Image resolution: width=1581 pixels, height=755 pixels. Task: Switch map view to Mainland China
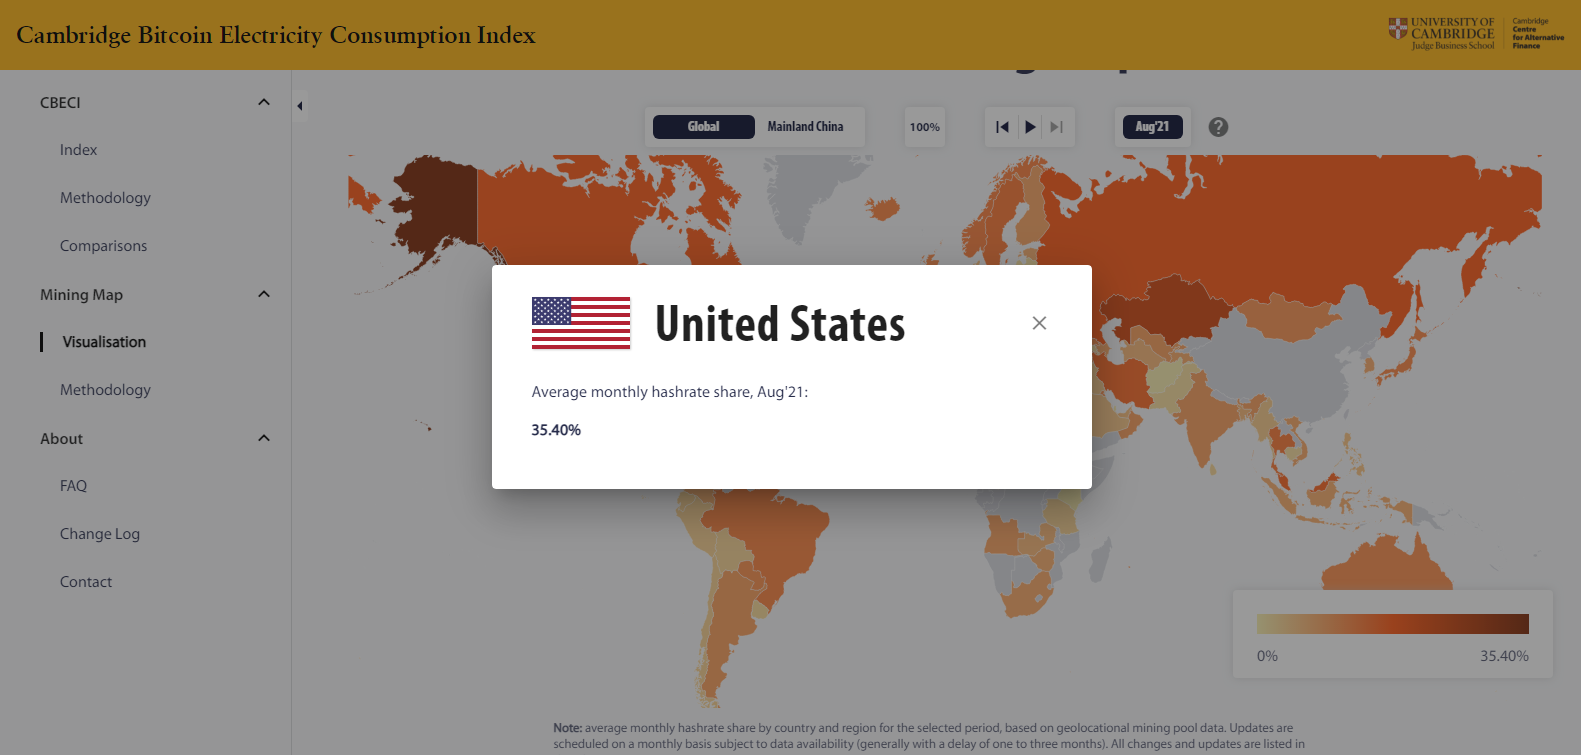805,127
